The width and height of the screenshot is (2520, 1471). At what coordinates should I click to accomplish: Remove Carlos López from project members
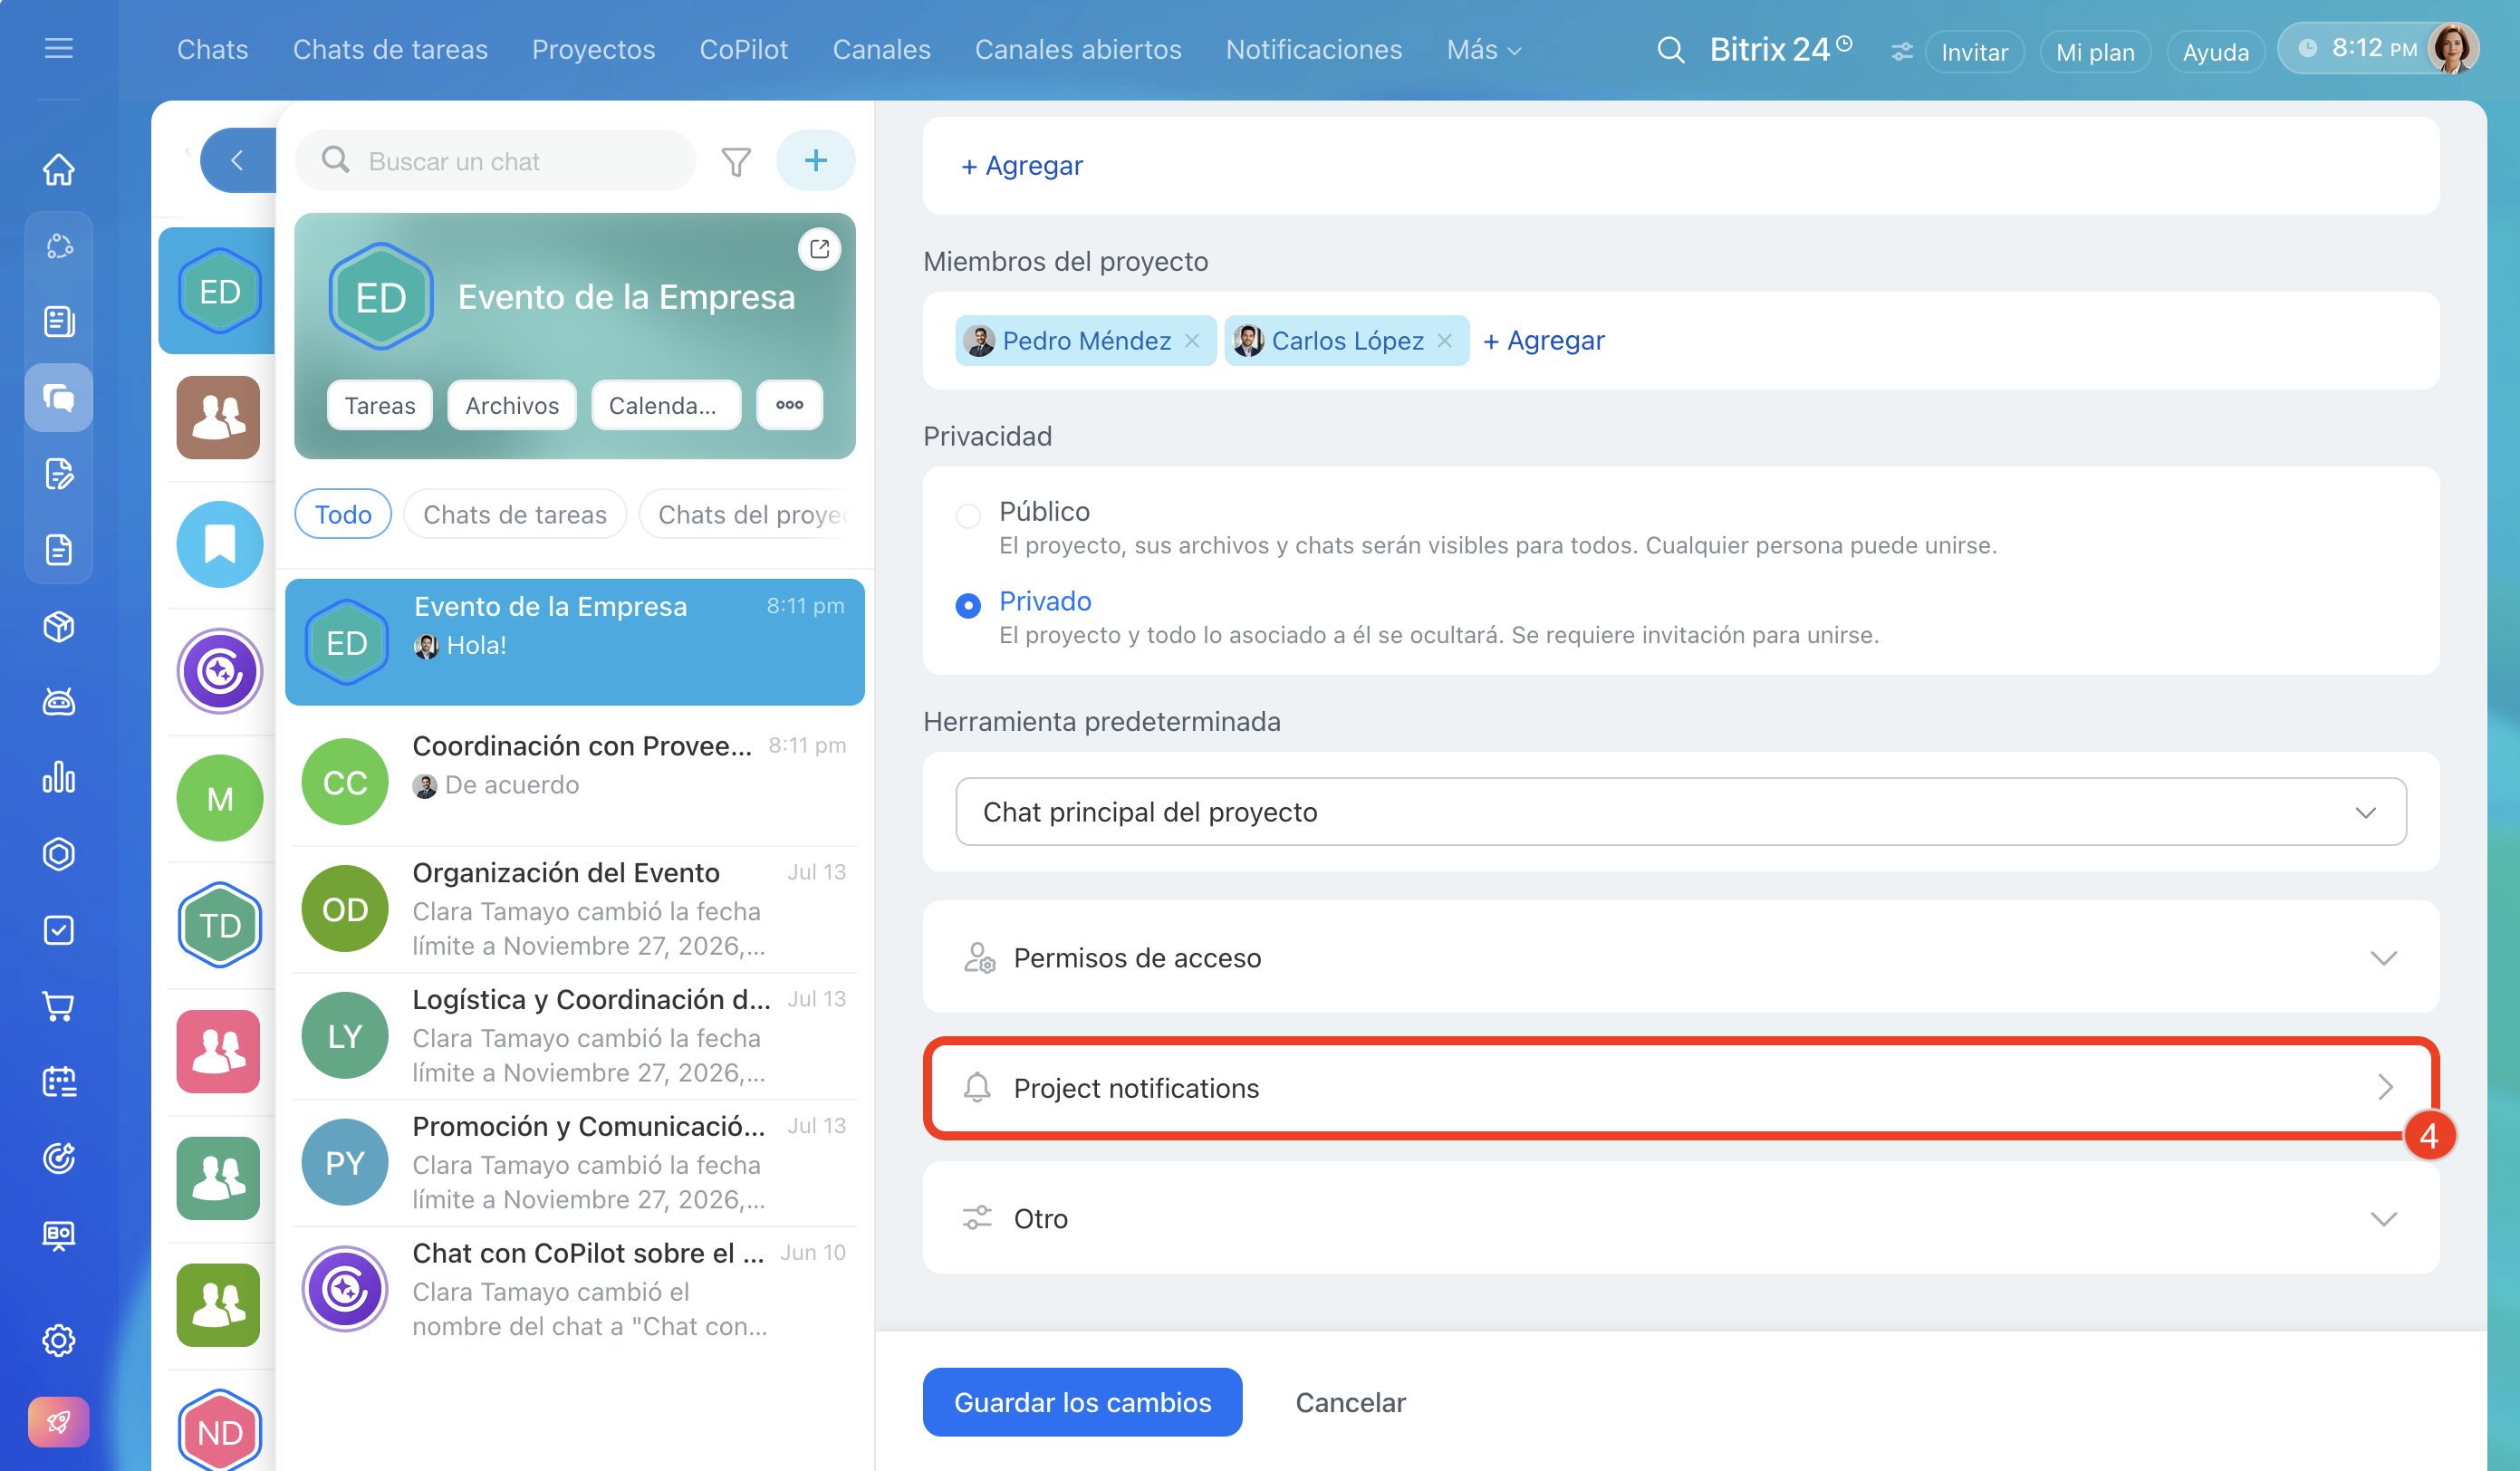[1445, 341]
